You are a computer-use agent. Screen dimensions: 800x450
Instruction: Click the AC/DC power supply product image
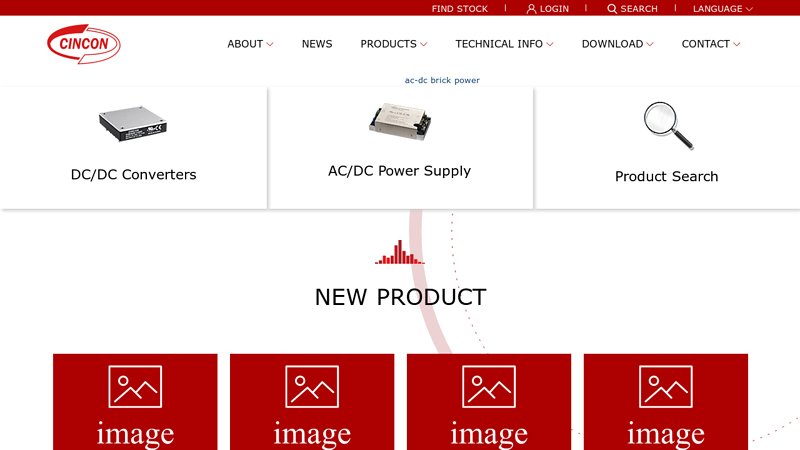[400, 121]
